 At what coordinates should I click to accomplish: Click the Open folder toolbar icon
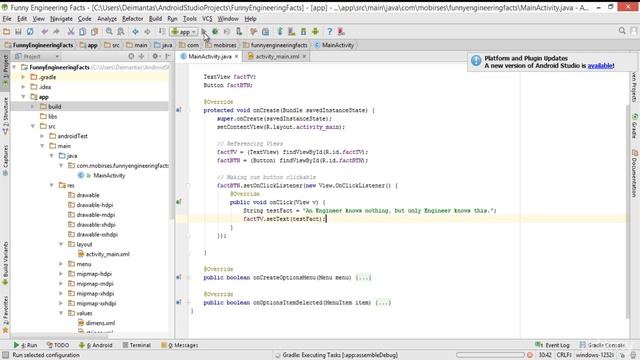[x=7, y=31]
